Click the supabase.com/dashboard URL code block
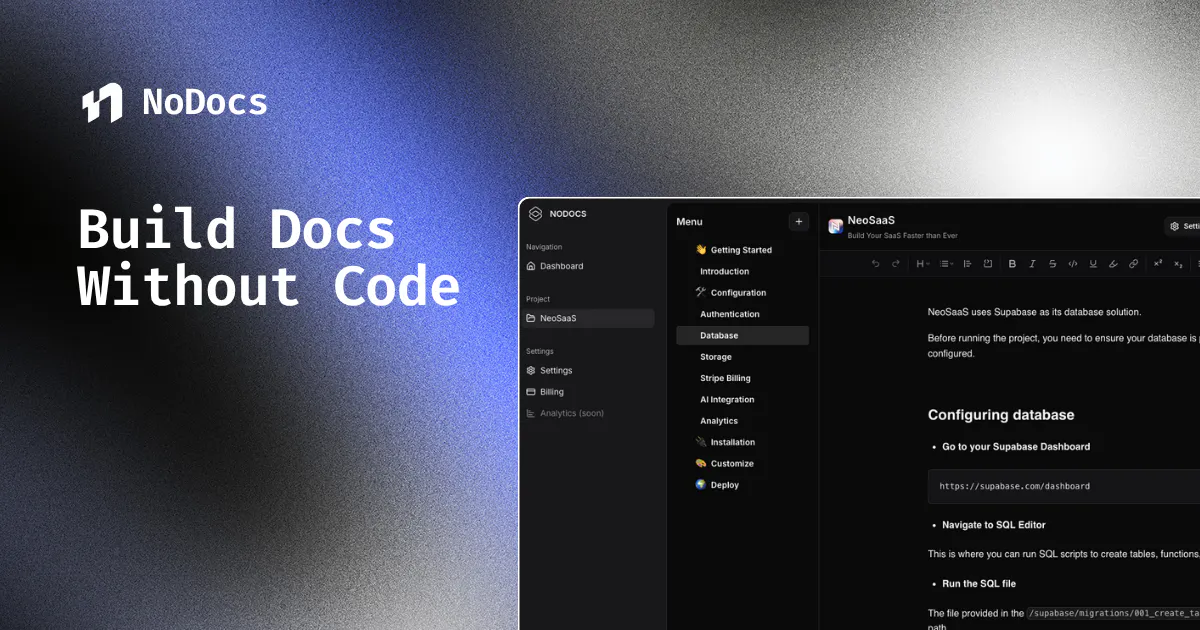 (x=1064, y=486)
